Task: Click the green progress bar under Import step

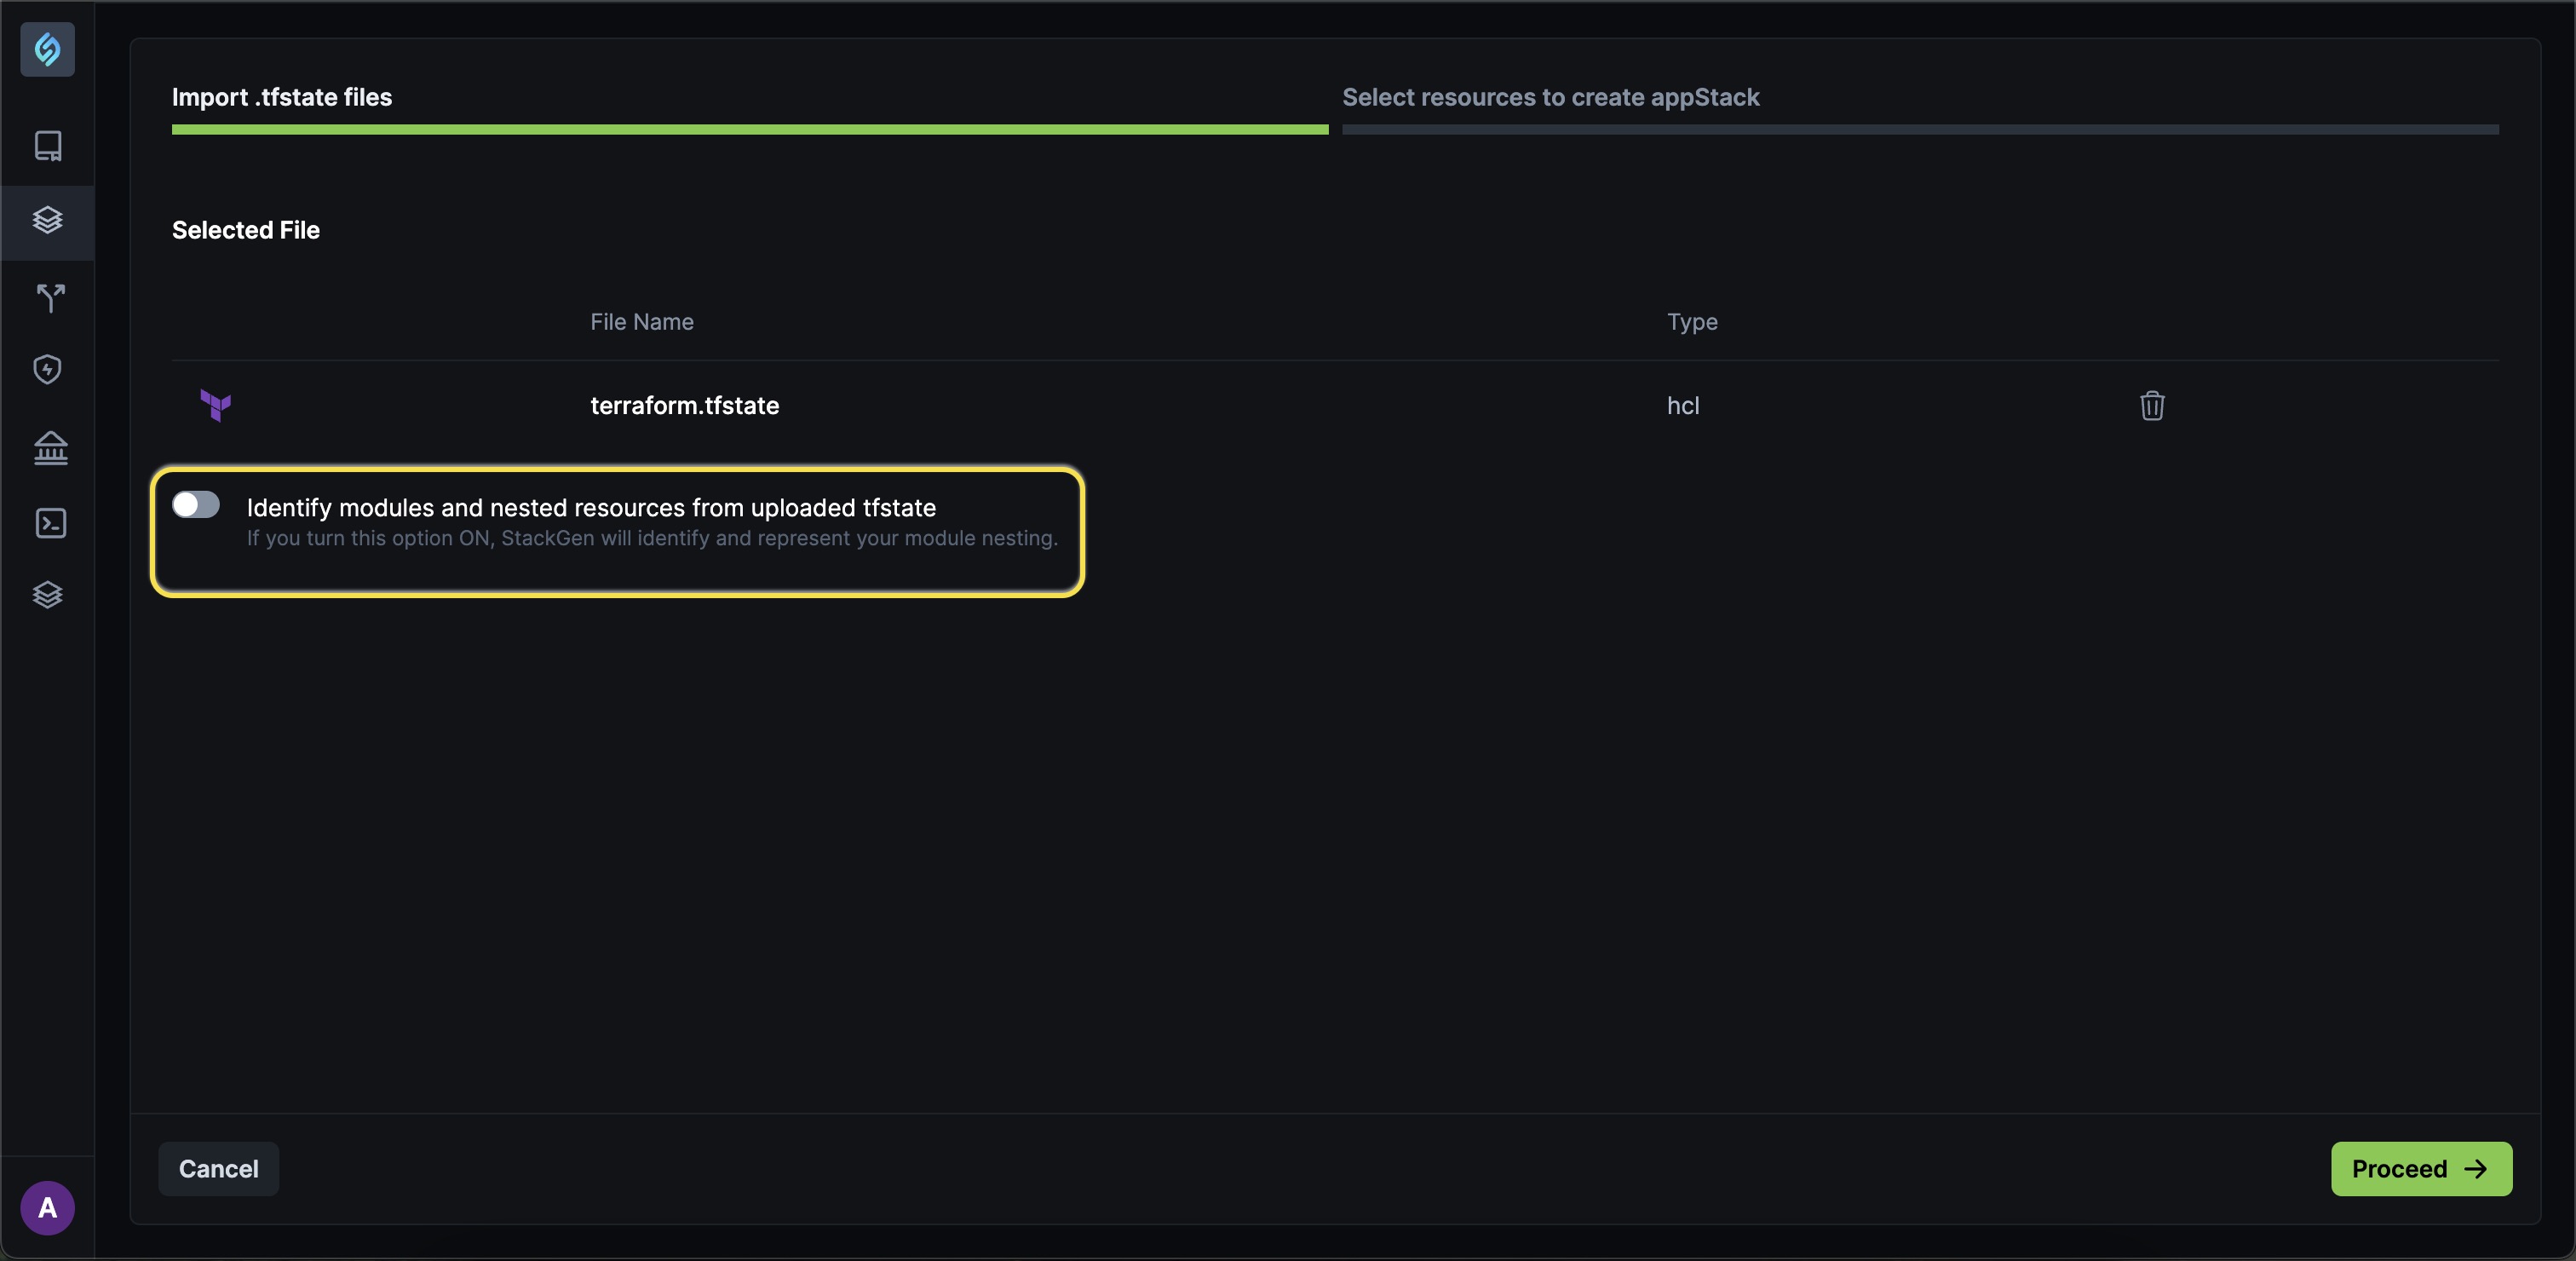Action: click(750, 129)
